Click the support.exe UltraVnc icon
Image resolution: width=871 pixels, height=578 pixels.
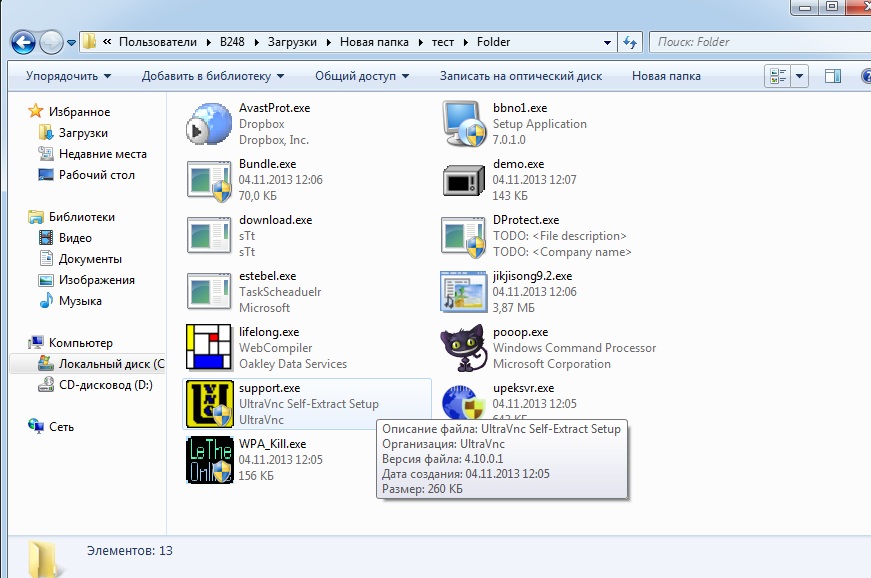[209, 404]
